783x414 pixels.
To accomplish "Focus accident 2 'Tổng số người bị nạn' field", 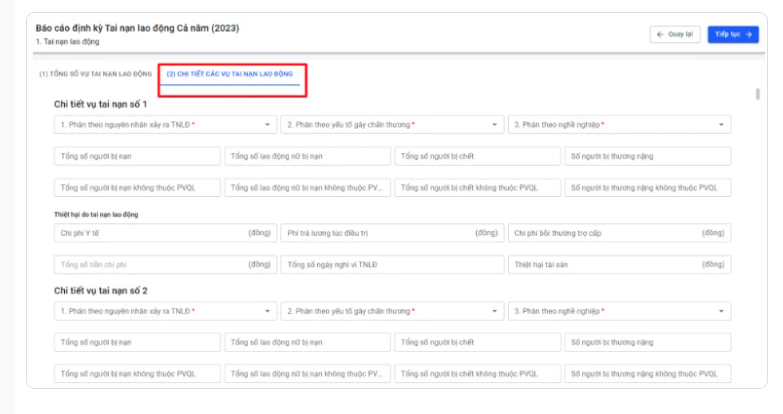I will coord(137,343).
